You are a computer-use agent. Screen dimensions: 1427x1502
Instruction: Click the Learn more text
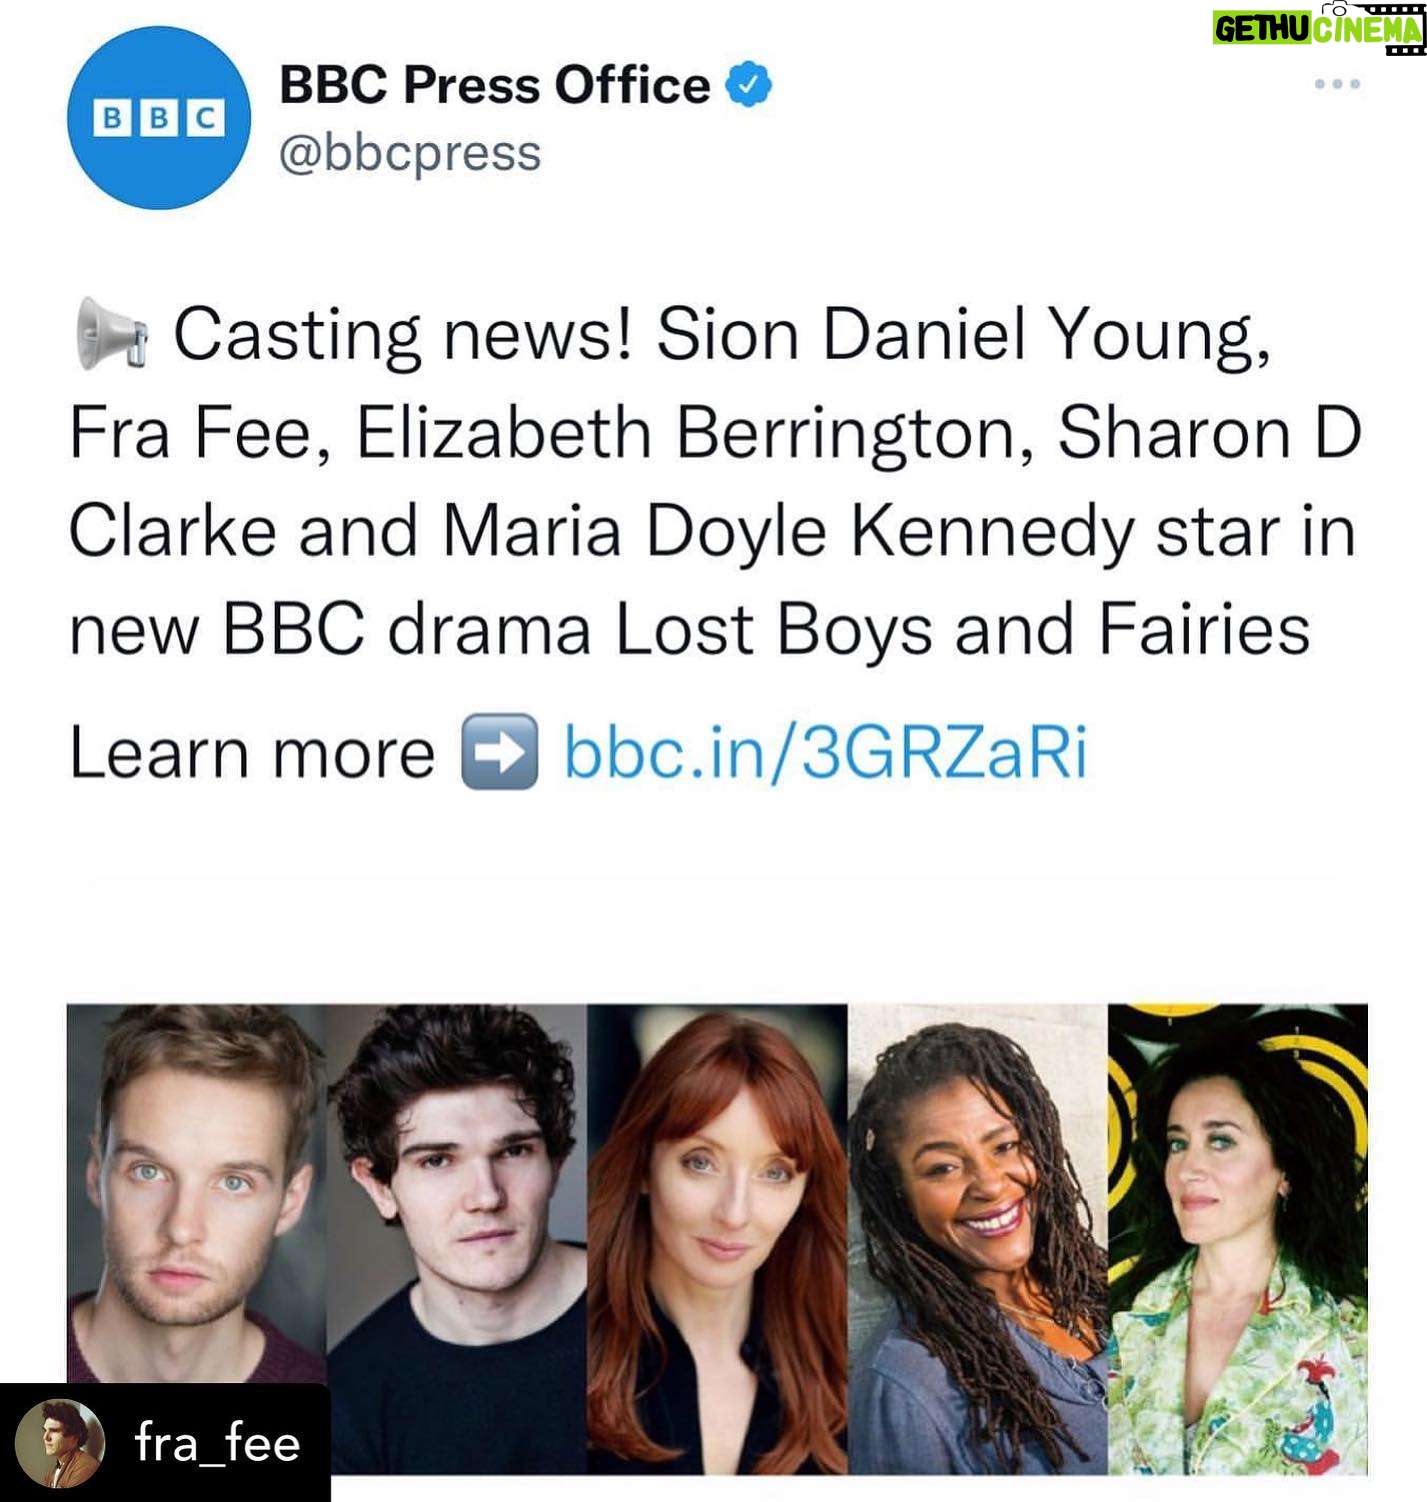[252, 752]
